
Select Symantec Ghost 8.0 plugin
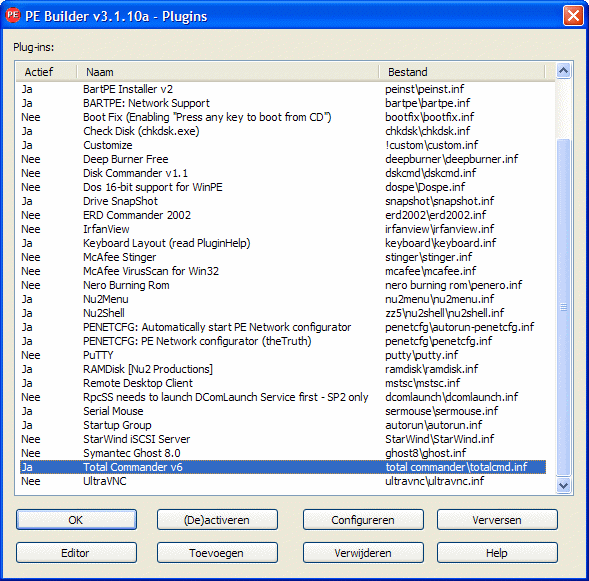[x=283, y=453]
